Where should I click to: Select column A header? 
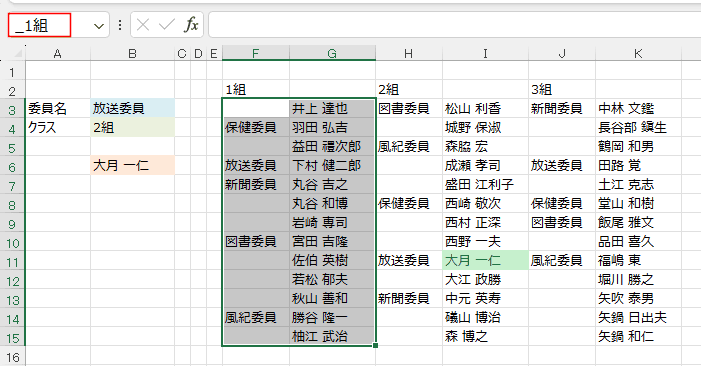[58, 54]
